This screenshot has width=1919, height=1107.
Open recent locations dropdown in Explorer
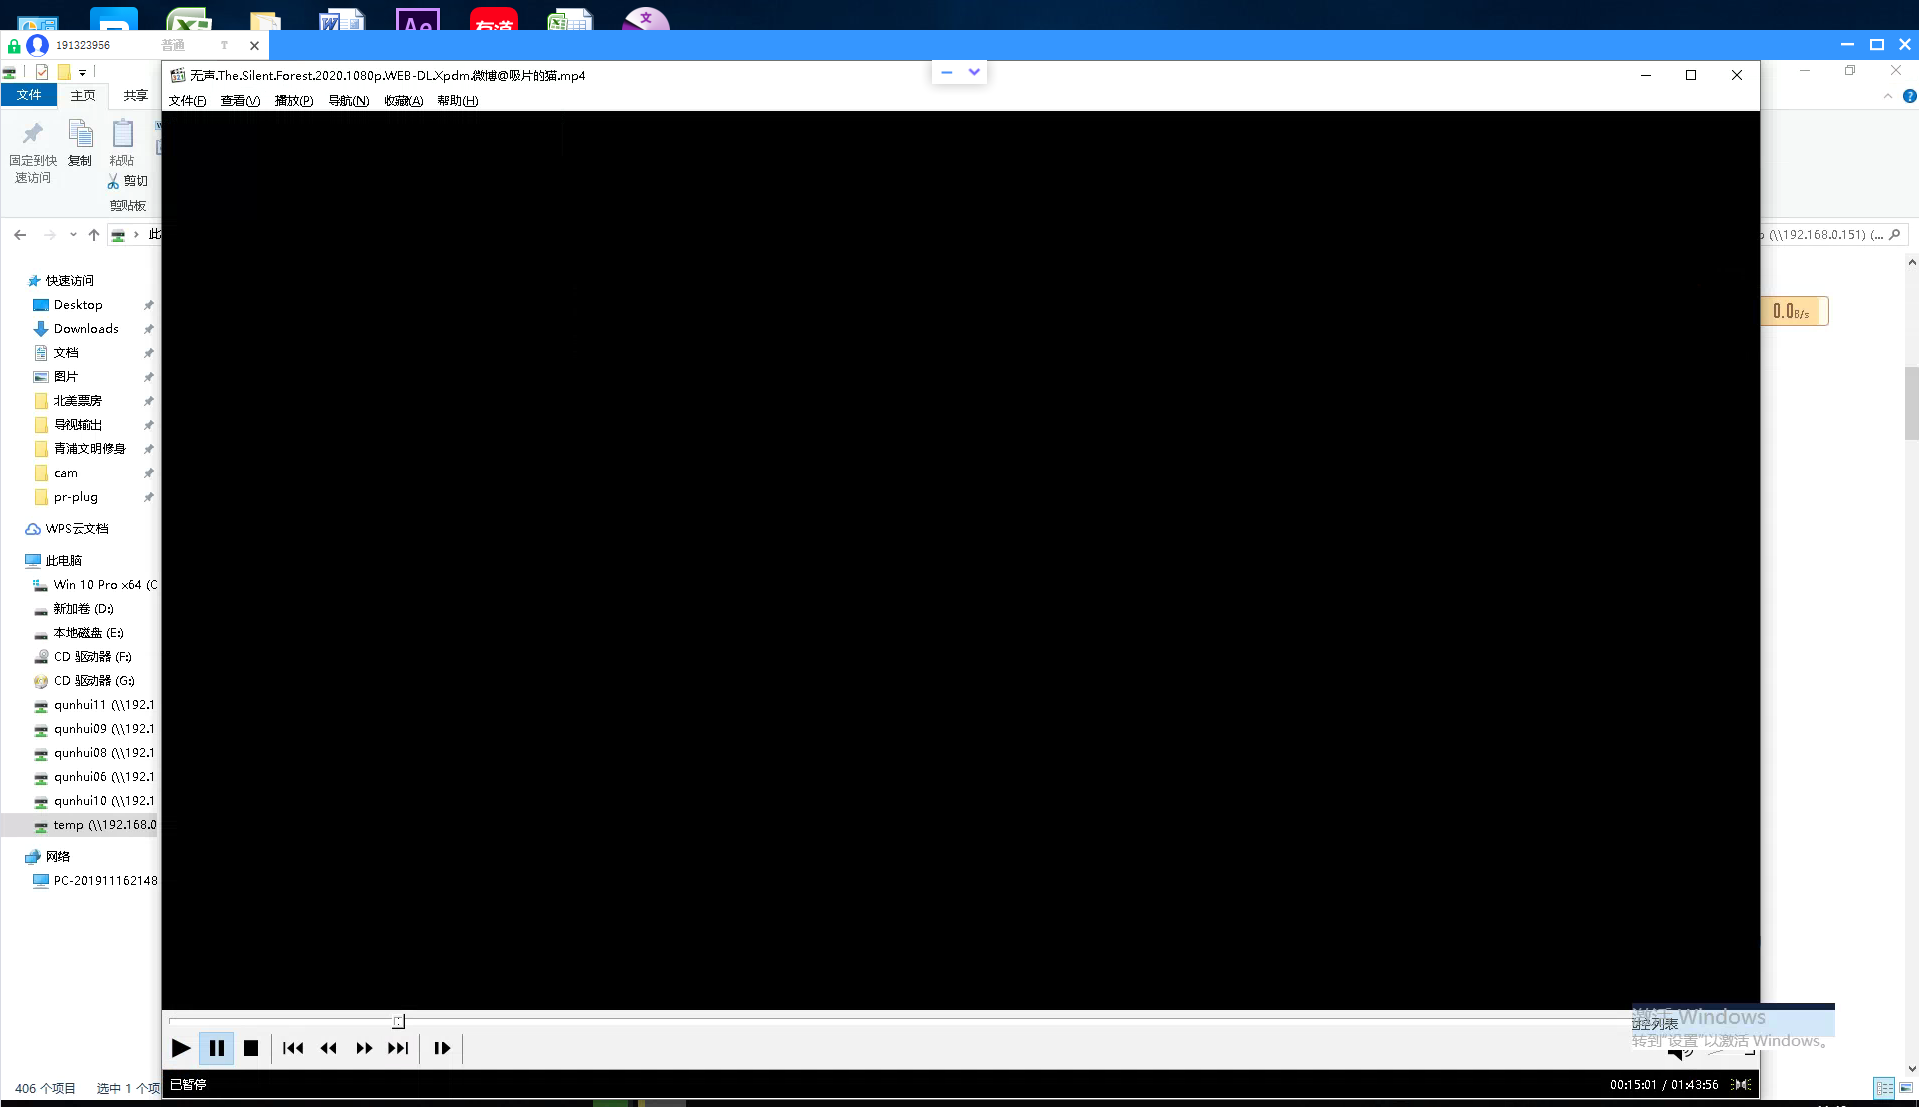pyautogui.click(x=73, y=235)
